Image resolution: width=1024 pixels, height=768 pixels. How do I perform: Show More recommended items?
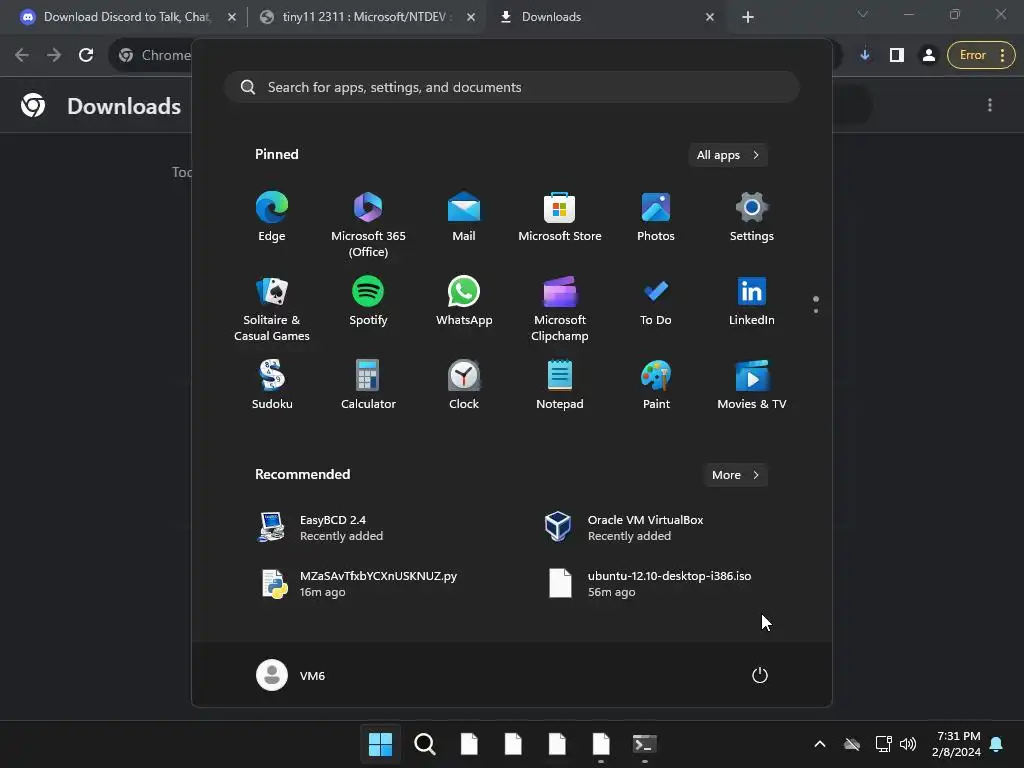coord(735,475)
